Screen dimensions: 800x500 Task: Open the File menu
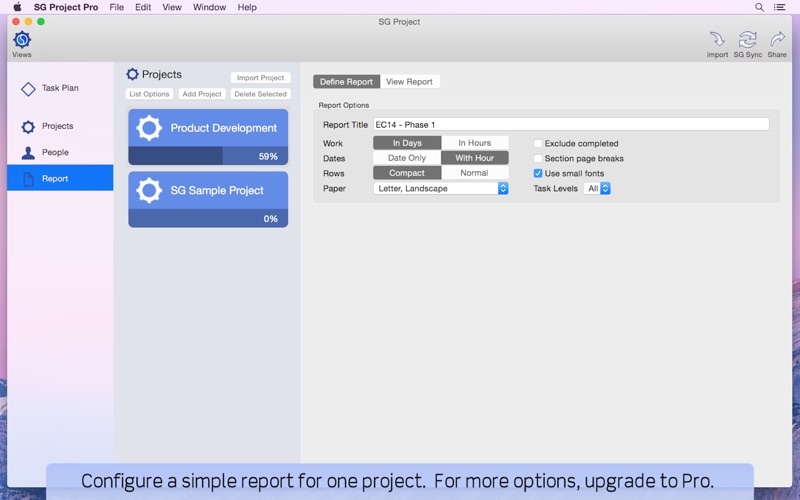[116, 7]
